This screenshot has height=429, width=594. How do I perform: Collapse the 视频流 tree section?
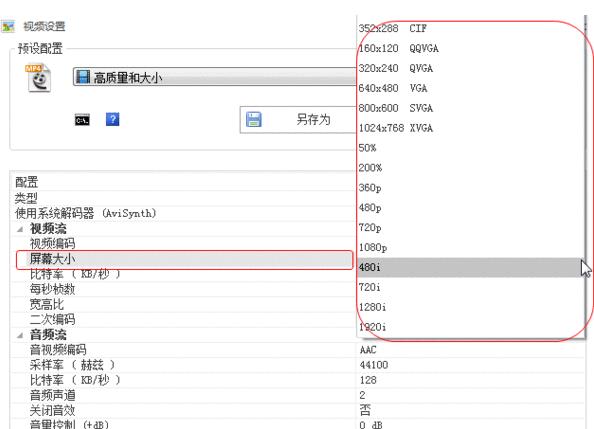(20, 229)
